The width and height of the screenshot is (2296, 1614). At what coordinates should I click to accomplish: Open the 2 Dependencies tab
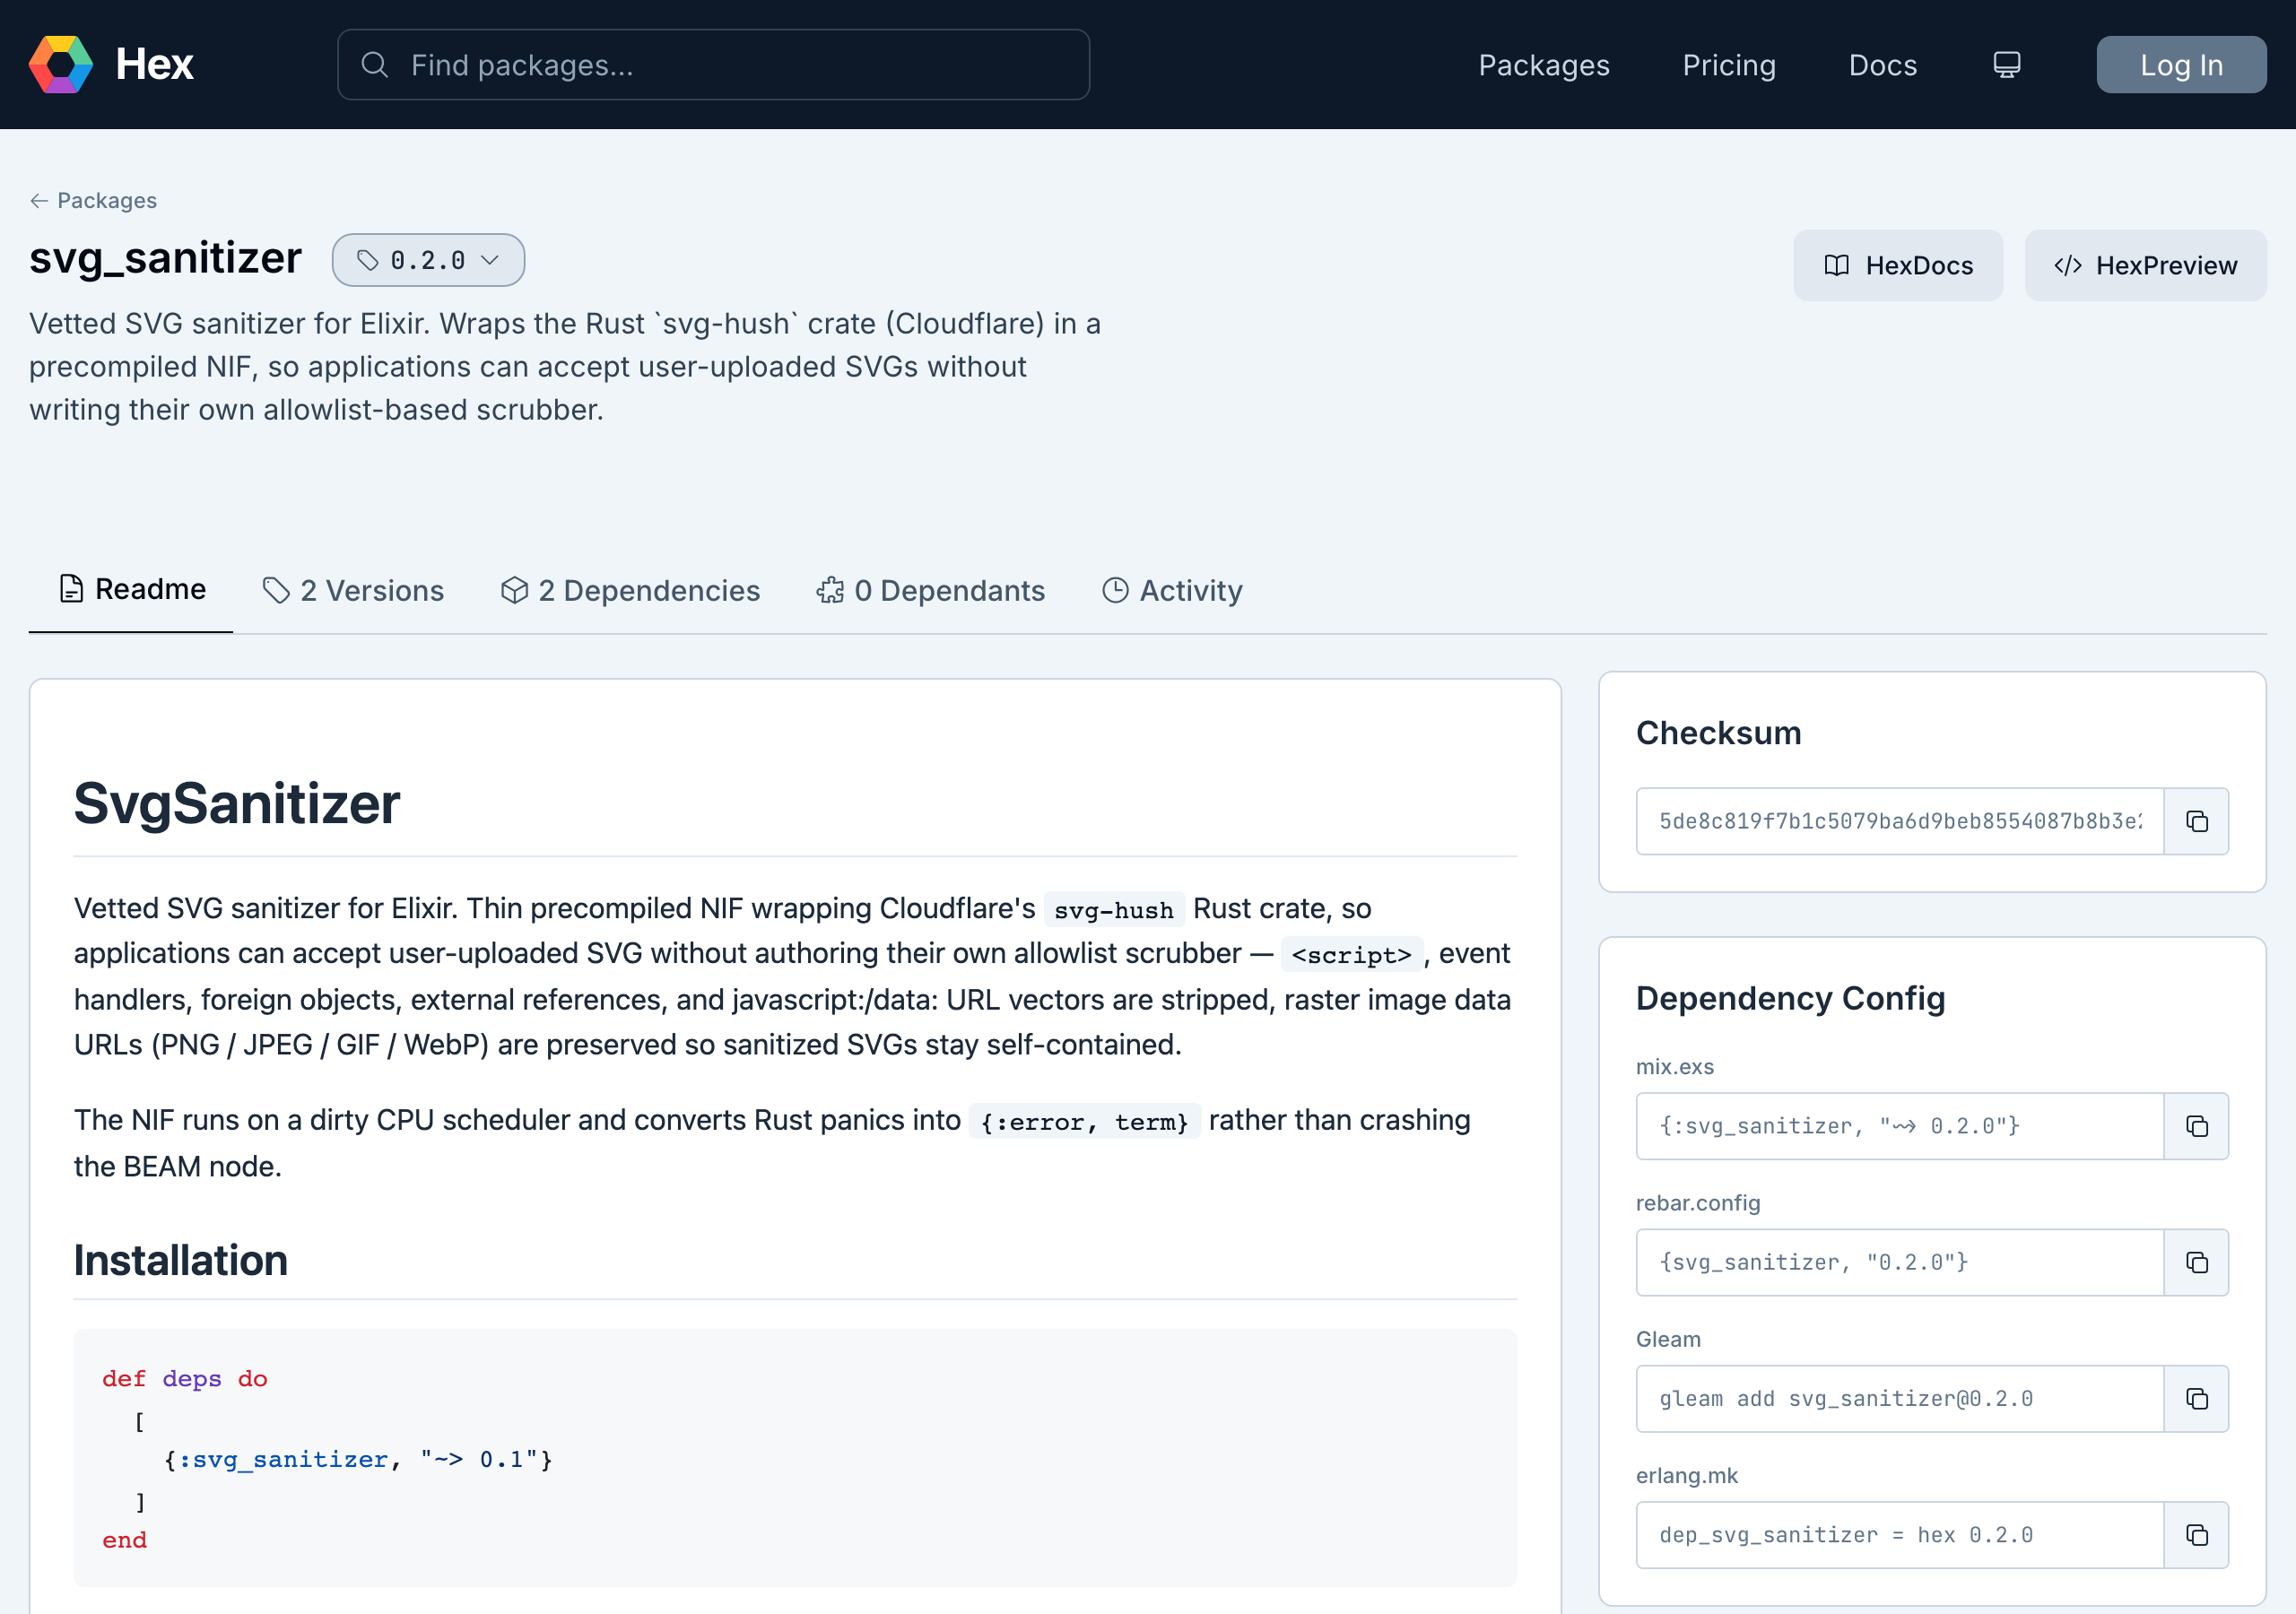tap(630, 591)
